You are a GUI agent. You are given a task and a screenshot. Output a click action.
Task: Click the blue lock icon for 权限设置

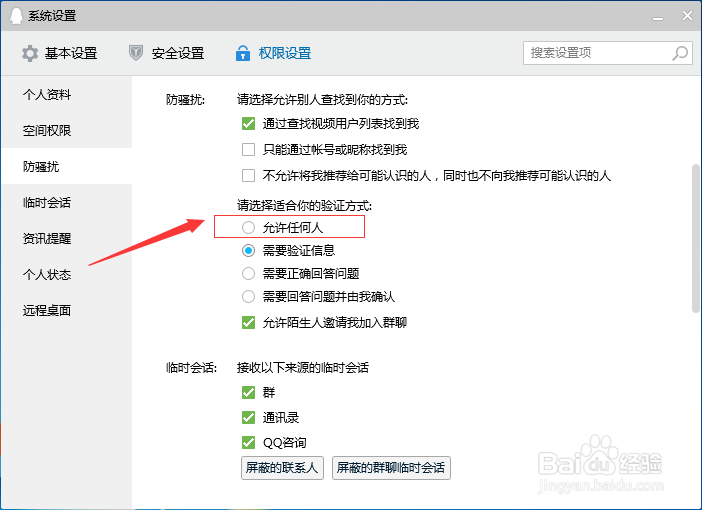click(x=243, y=53)
